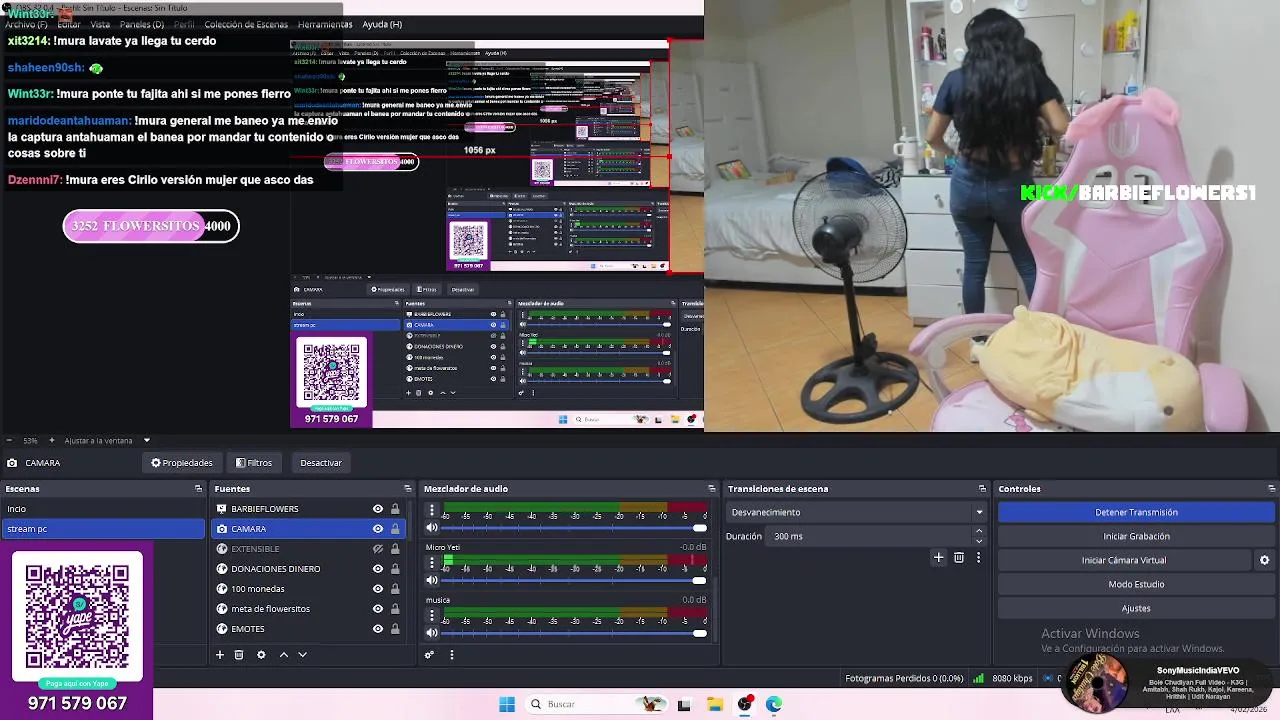Pop out the Controles dock icon

(x=1271, y=489)
